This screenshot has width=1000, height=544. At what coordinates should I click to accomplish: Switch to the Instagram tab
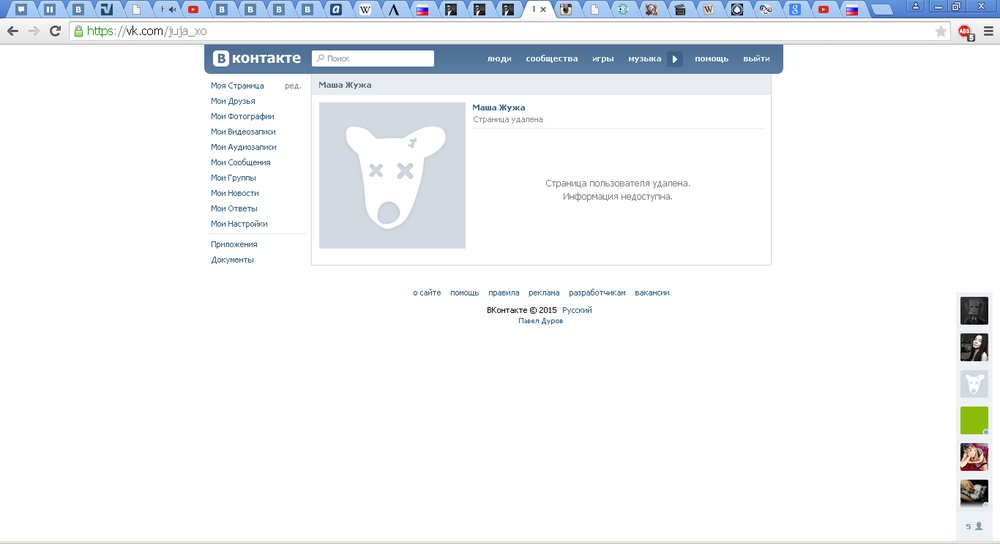pyautogui.click(x=566, y=10)
